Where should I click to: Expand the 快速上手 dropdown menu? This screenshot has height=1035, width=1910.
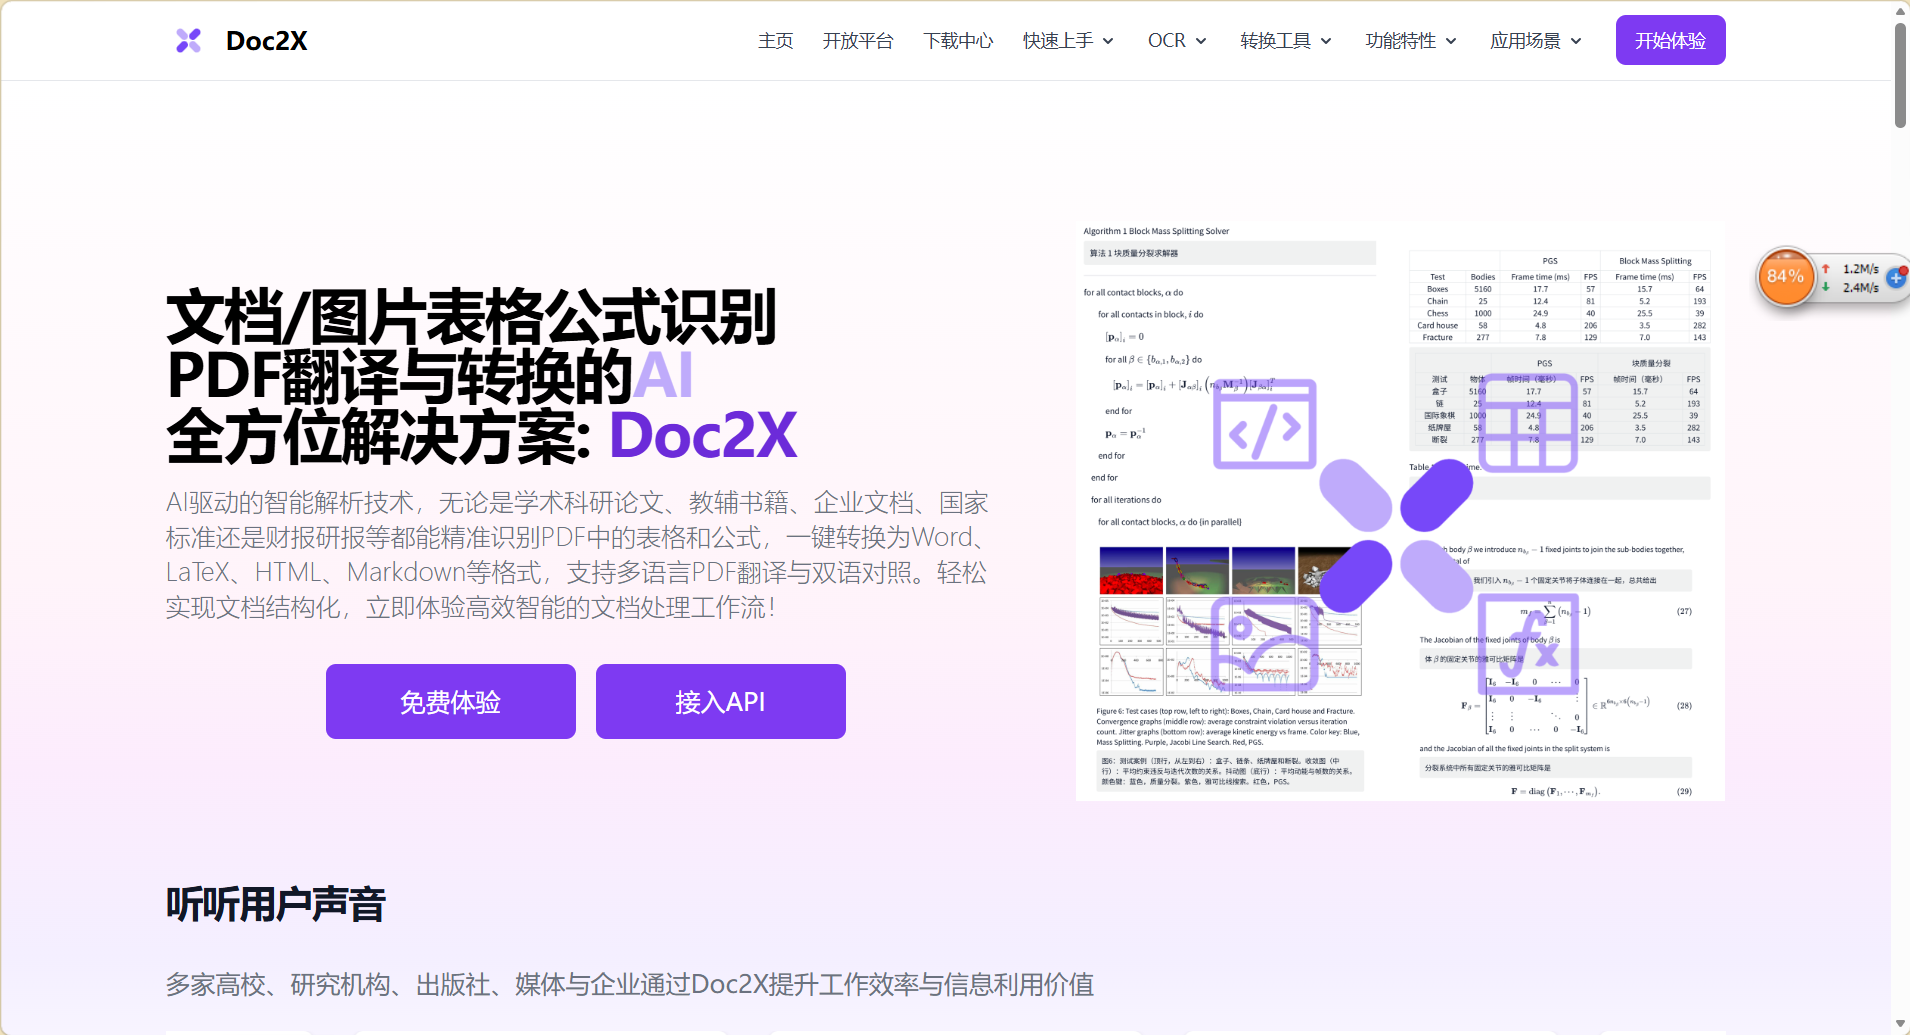click(x=1068, y=41)
